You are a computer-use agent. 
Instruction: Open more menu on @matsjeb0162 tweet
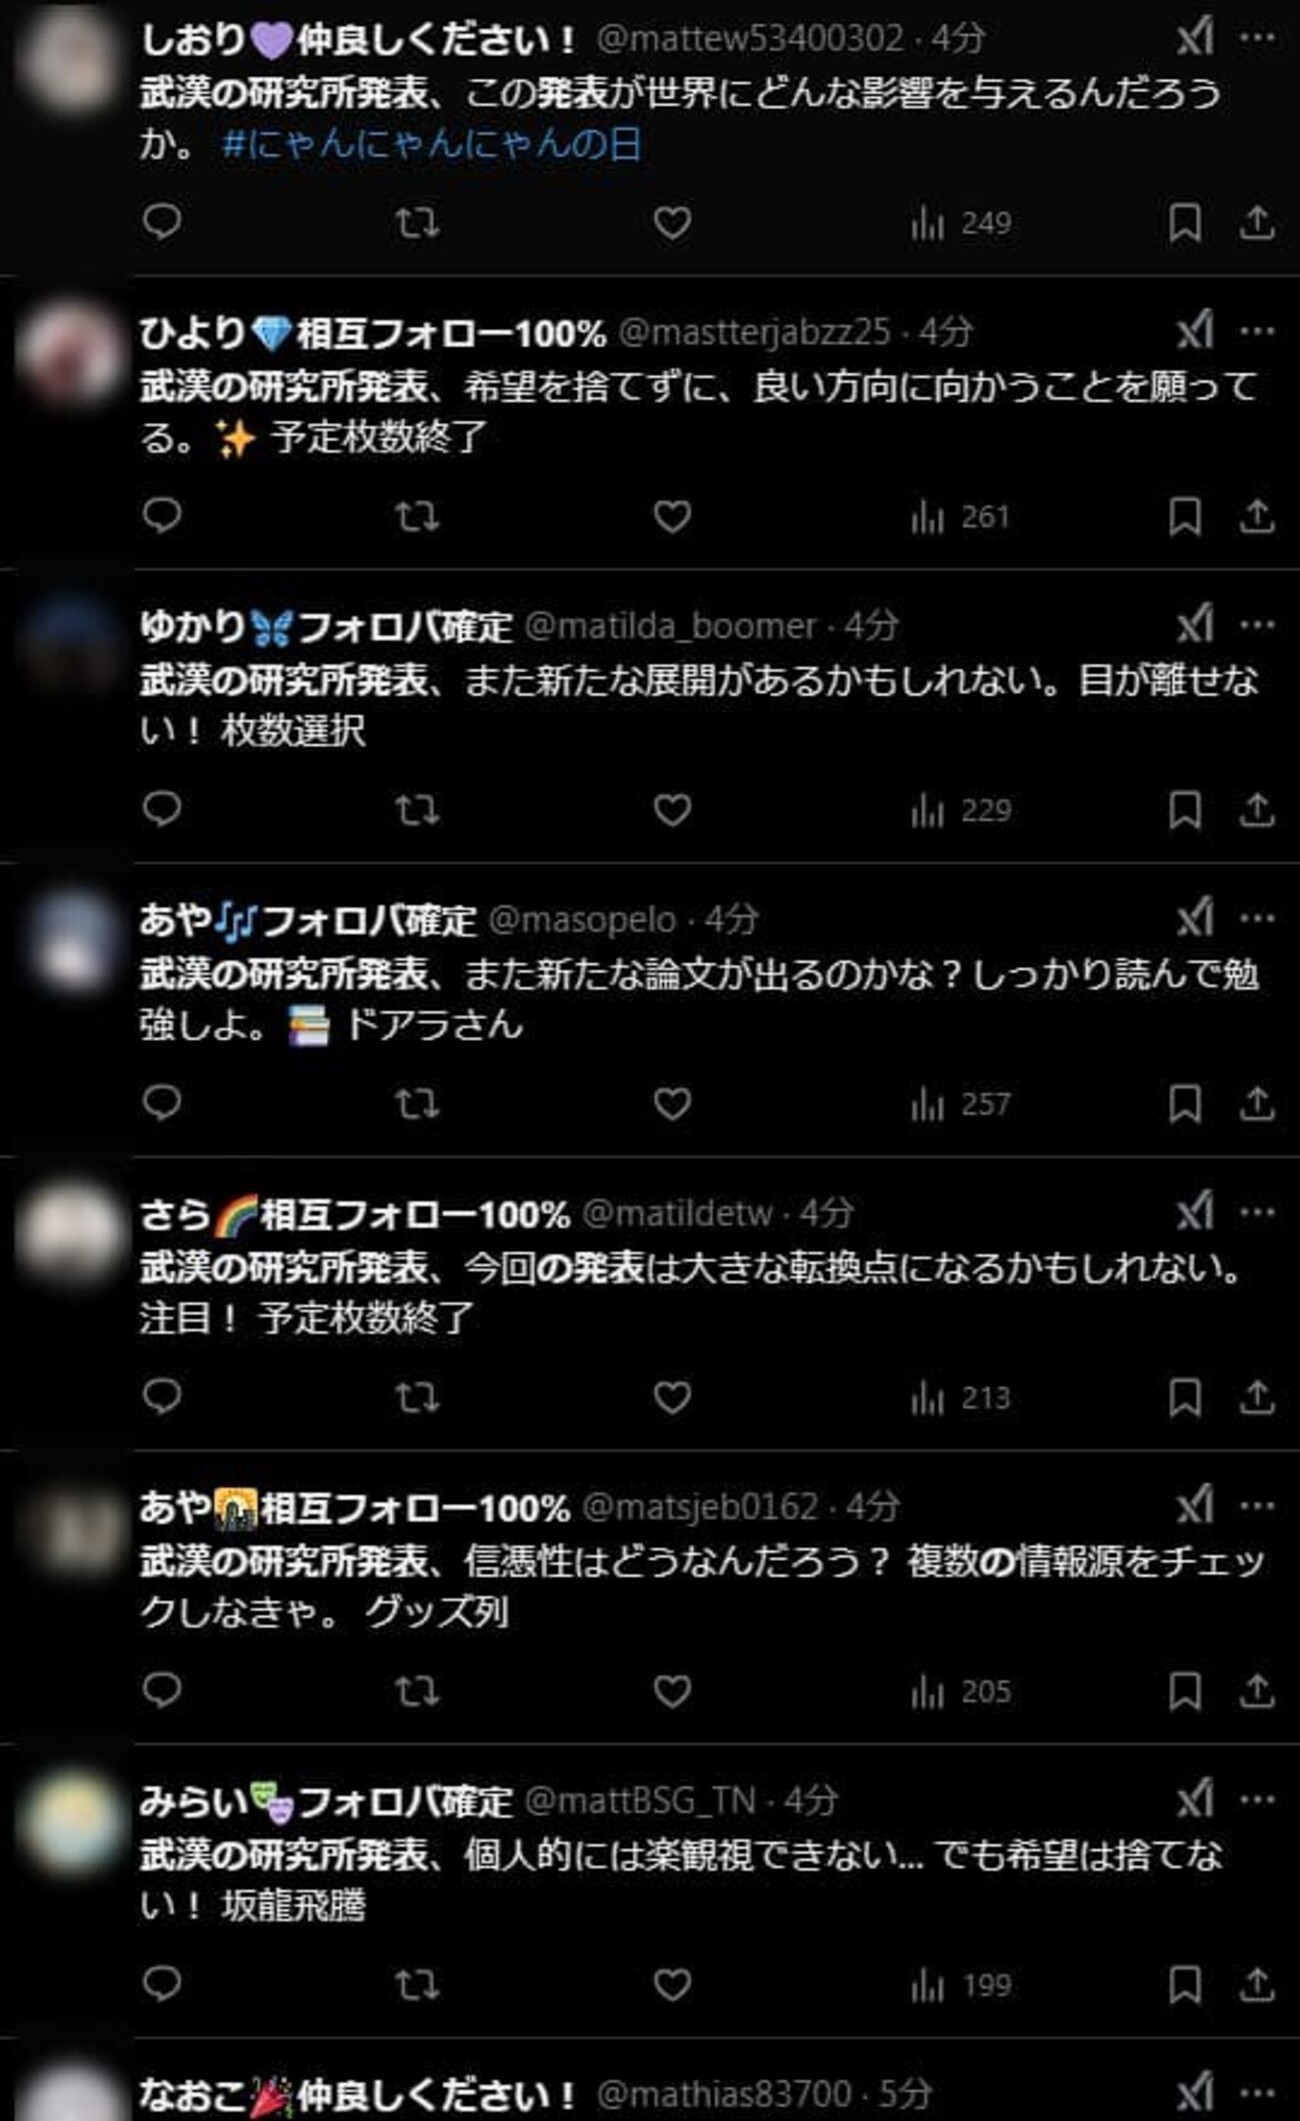(1257, 1505)
